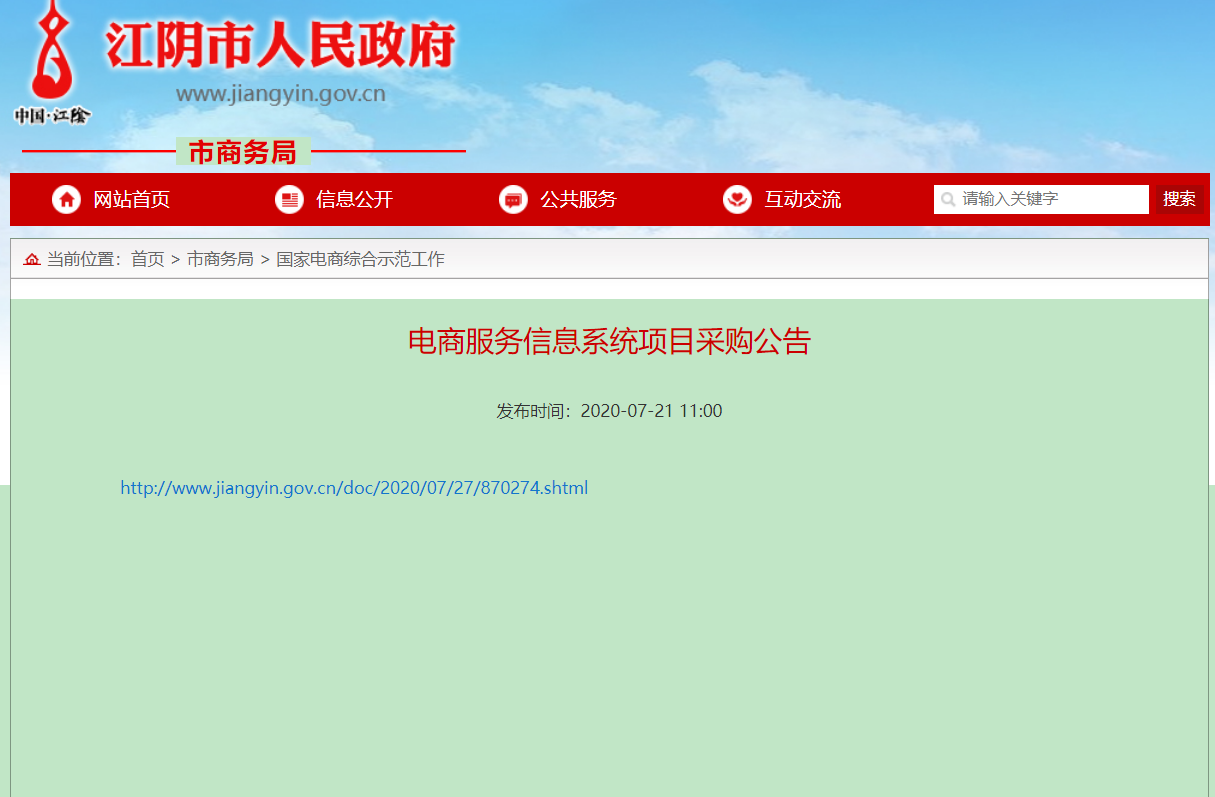Click the red Jiangyin city logo
Viewport: 1215px width, 797px height.
(x=52, y=60)
